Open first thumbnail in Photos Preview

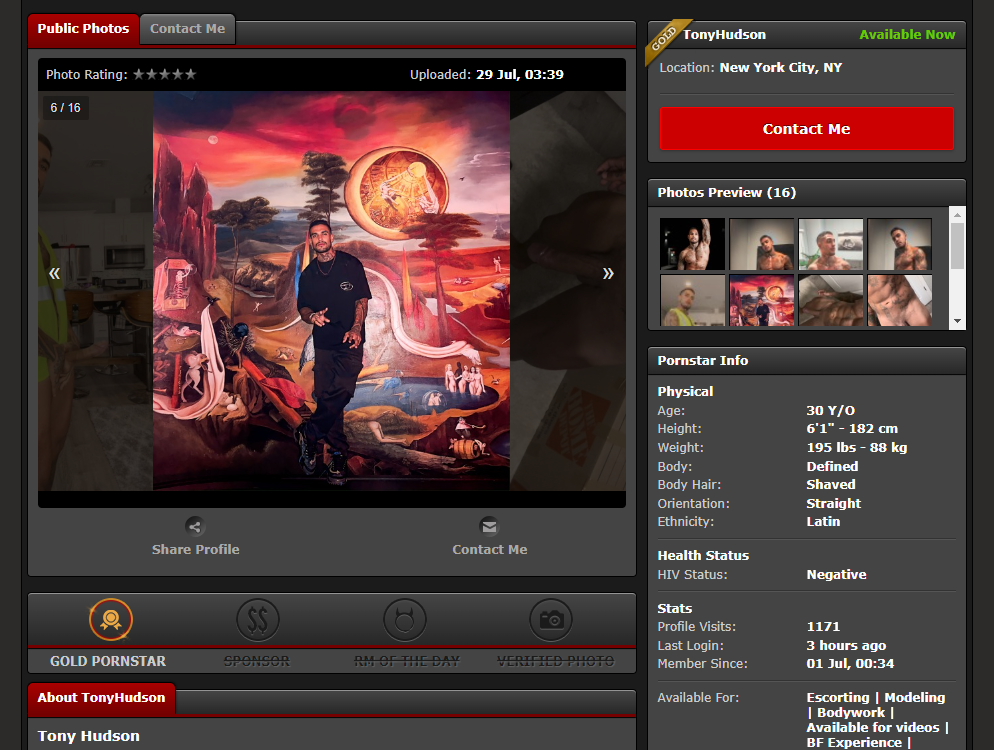tap(692, 244)
